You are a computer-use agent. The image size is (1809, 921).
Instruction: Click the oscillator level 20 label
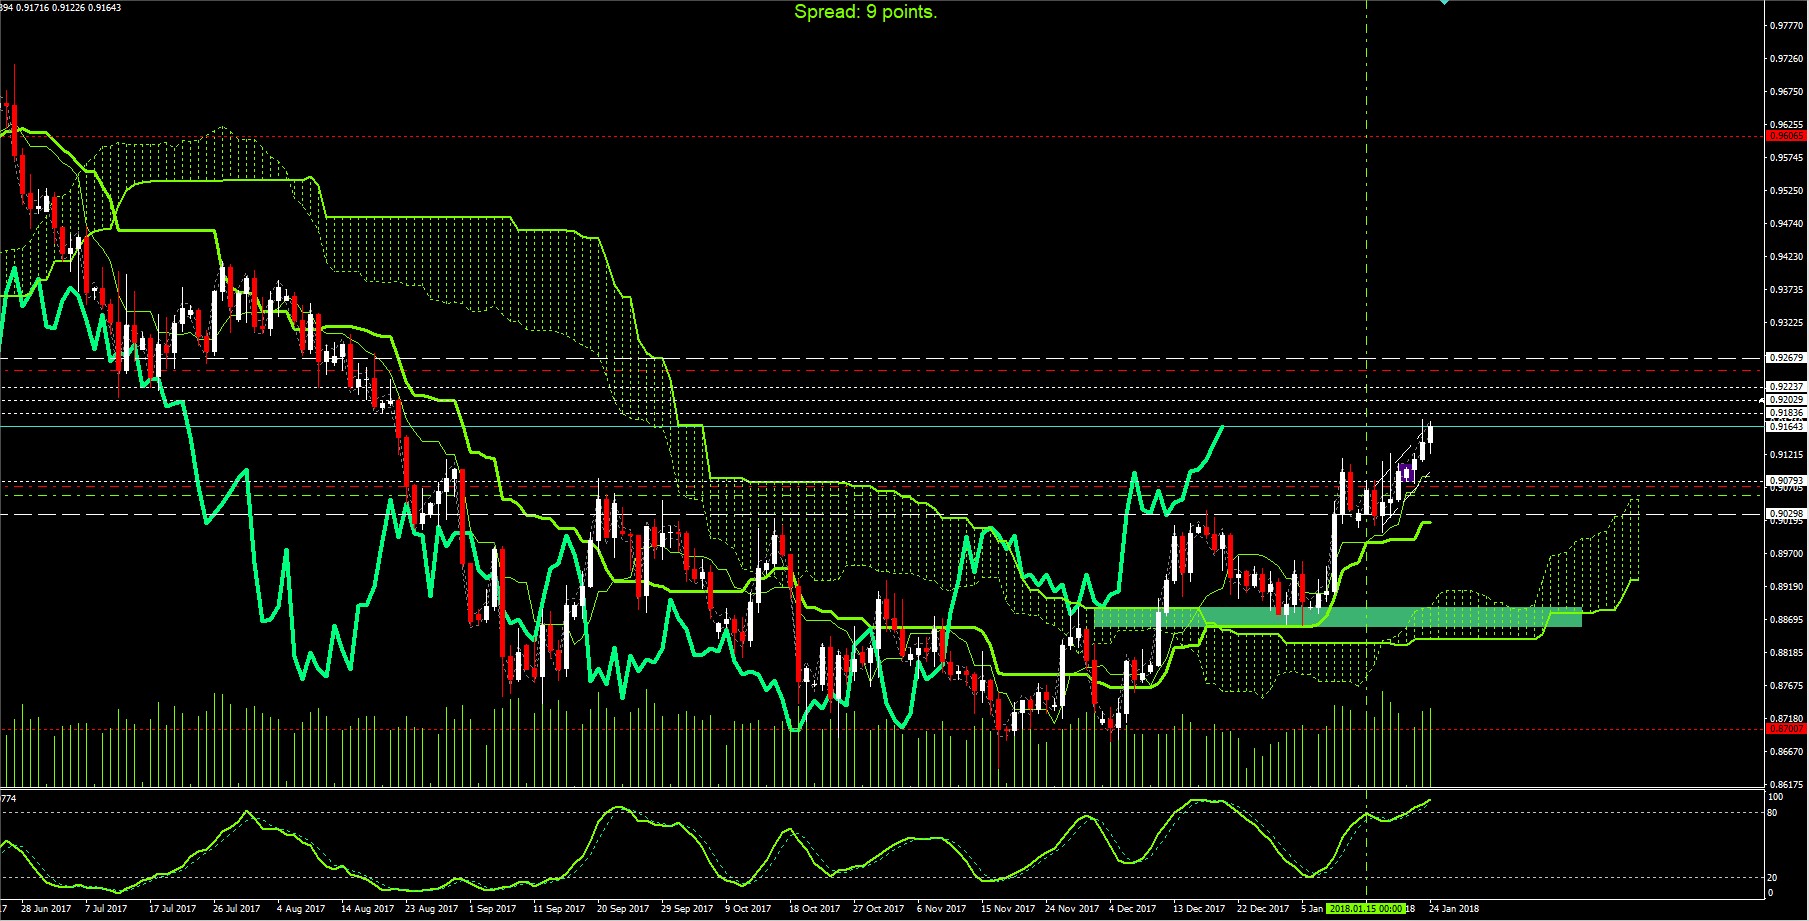tap(1772, 878)
